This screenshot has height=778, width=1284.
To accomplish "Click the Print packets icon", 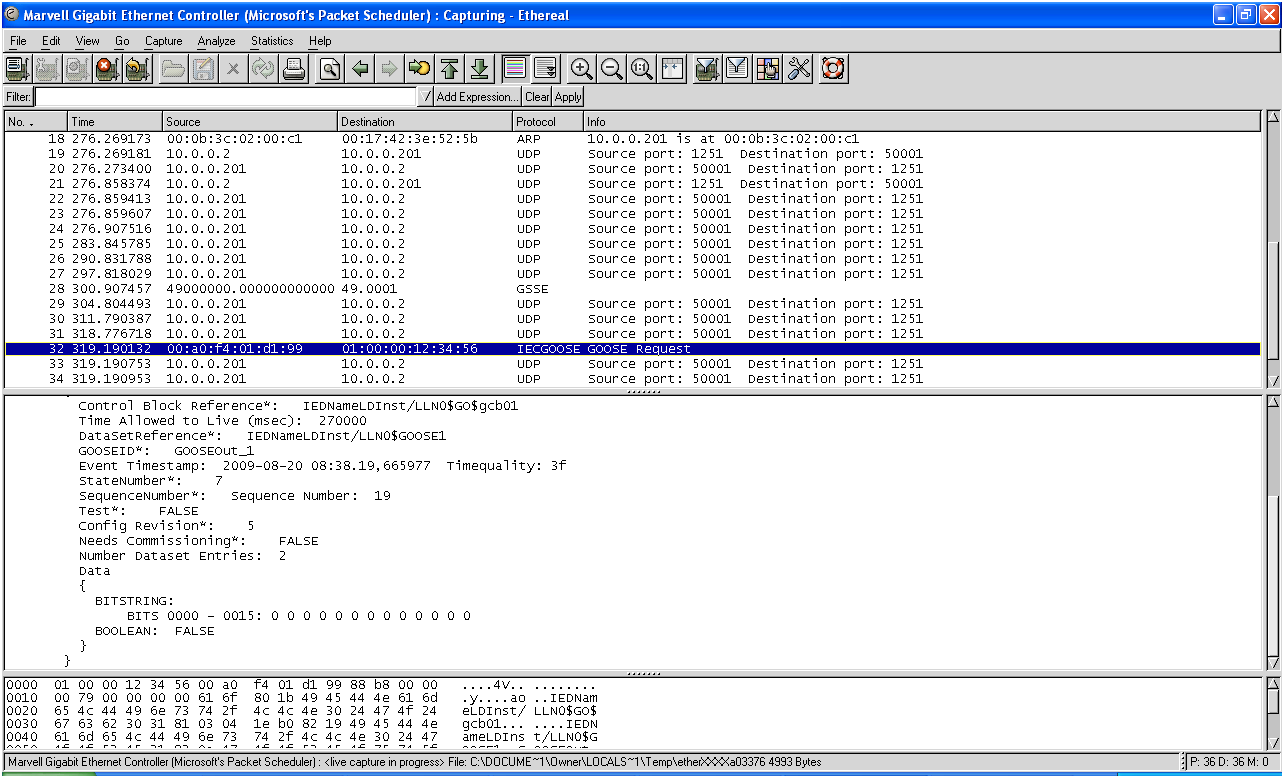I will (294, 69).
